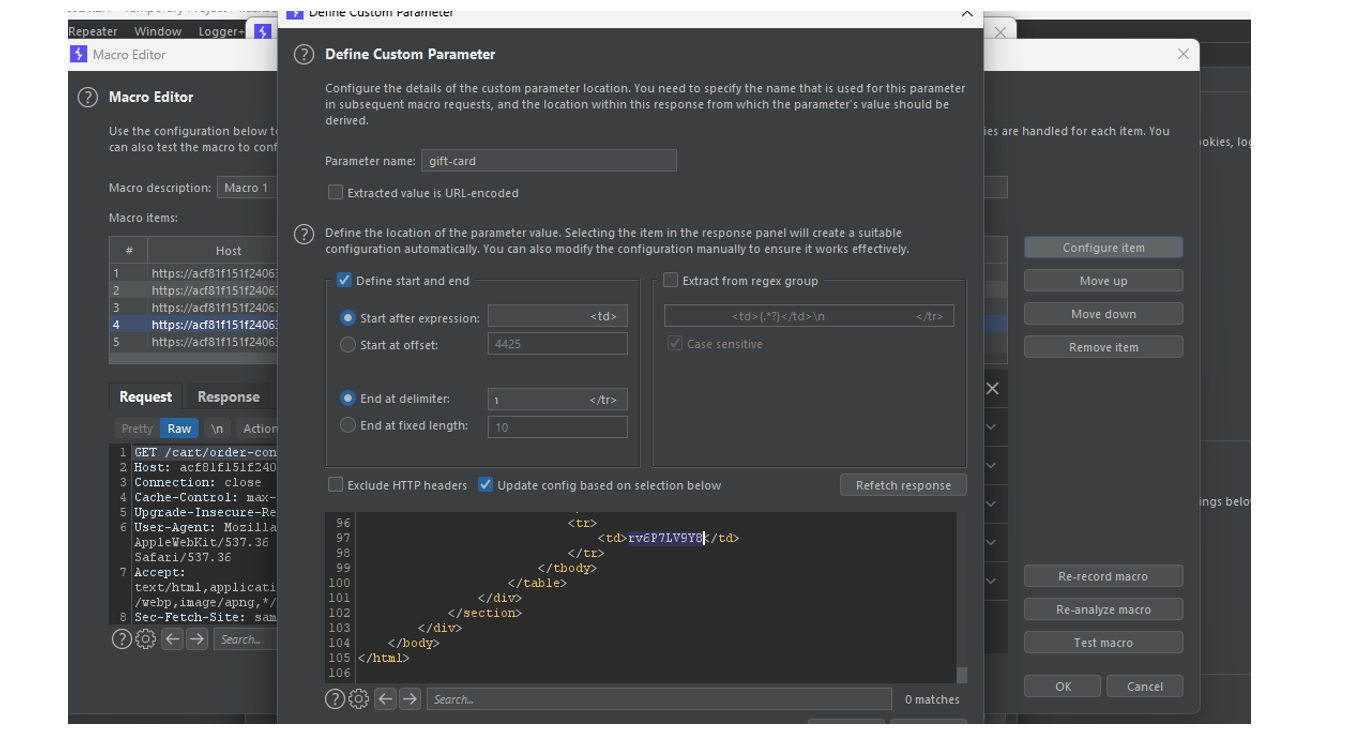Click the help icon beside the parameter location description

click(x=304, y=234)
